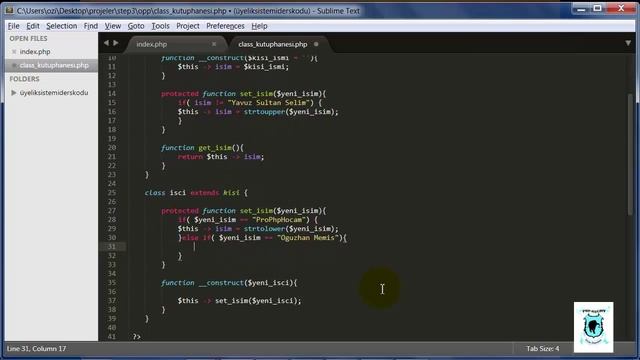Click the 'class isci extends kisi' line

tap(196, 193)
